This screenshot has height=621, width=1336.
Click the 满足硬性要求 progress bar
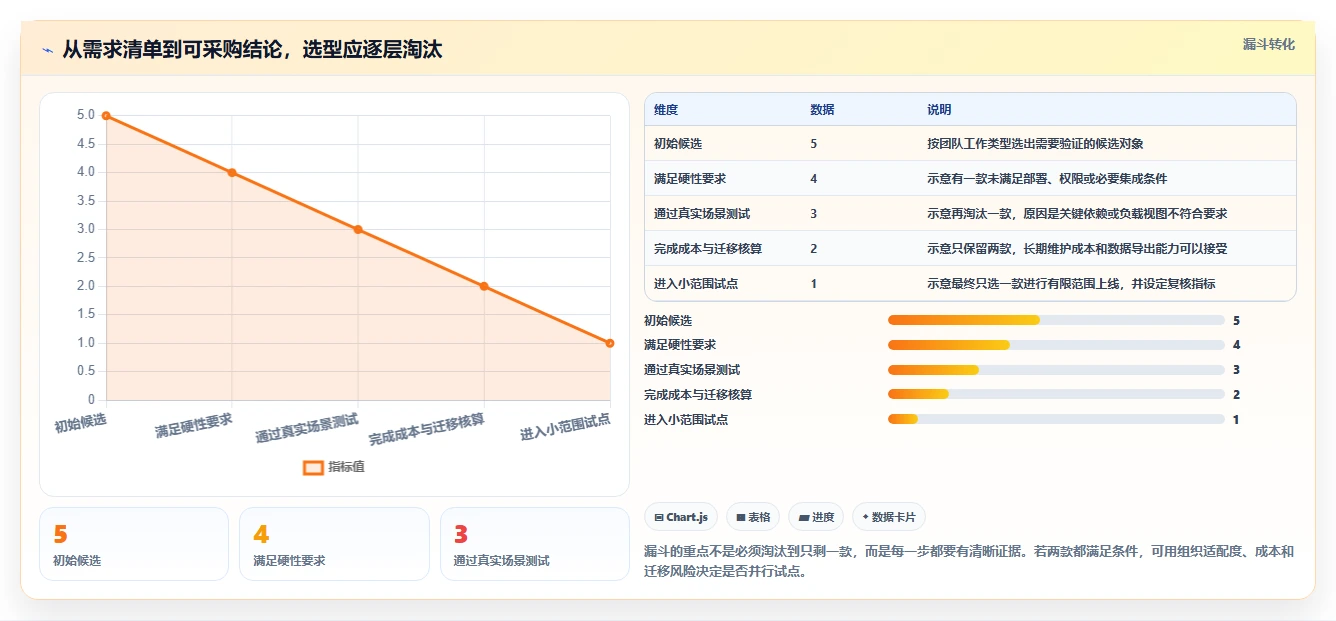(x=1056, y=345)
